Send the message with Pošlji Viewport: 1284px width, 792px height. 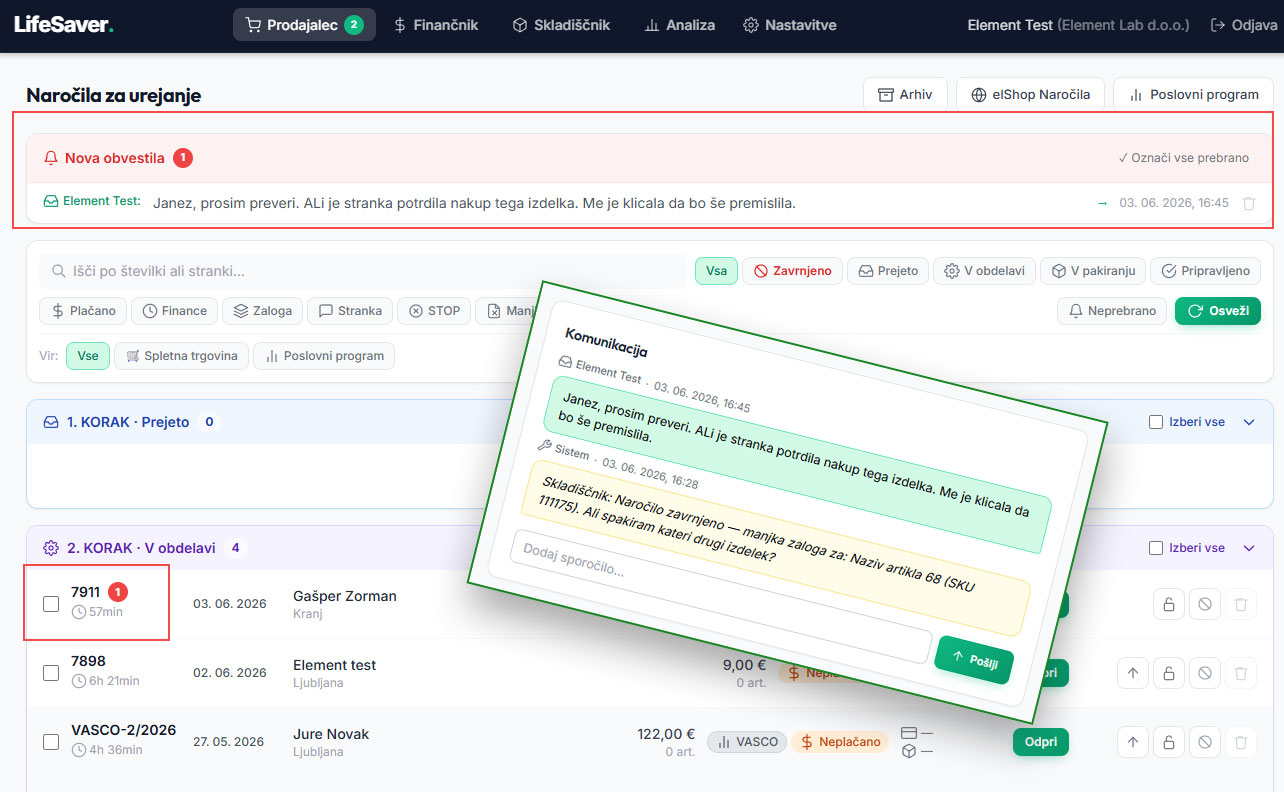tap(974, 661)
